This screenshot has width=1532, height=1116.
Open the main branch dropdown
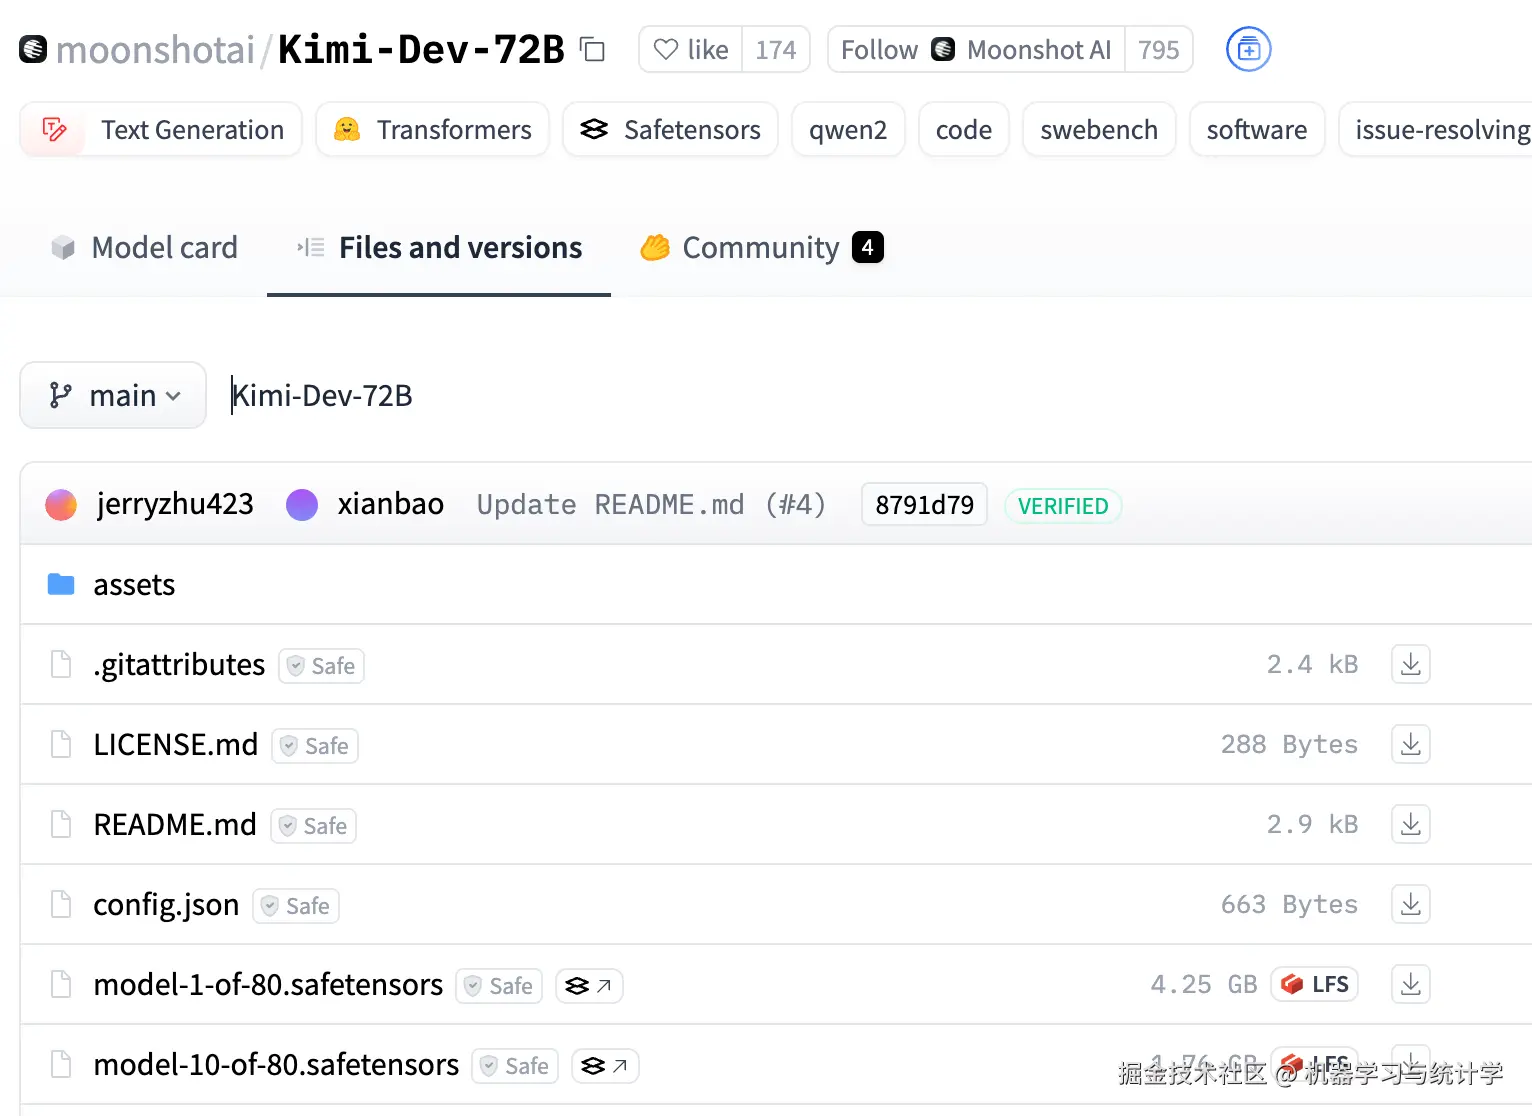pyautogui.click(x=113, y=395)
